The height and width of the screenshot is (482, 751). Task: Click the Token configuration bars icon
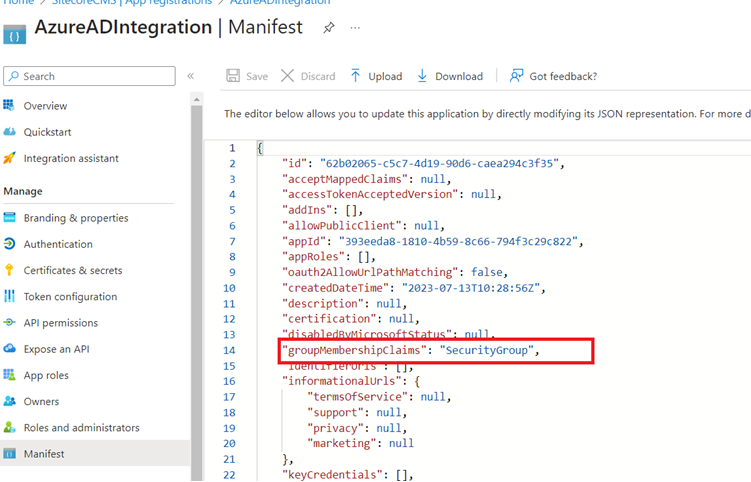tap(9, 296)
